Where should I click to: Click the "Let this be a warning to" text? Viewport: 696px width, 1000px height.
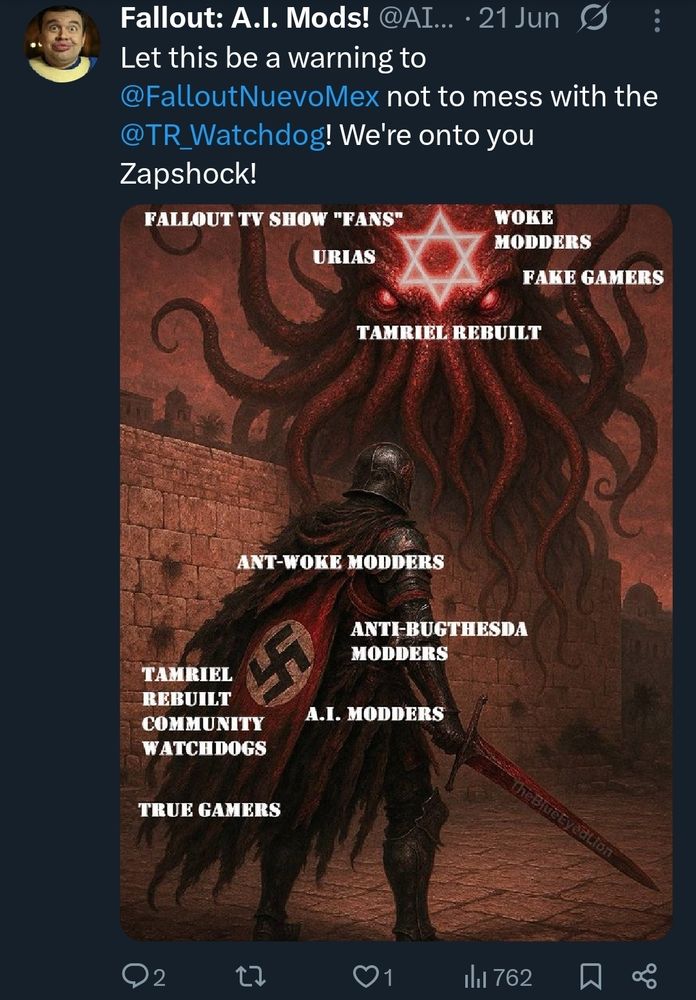pyautogui.click(x=273, y=58)
